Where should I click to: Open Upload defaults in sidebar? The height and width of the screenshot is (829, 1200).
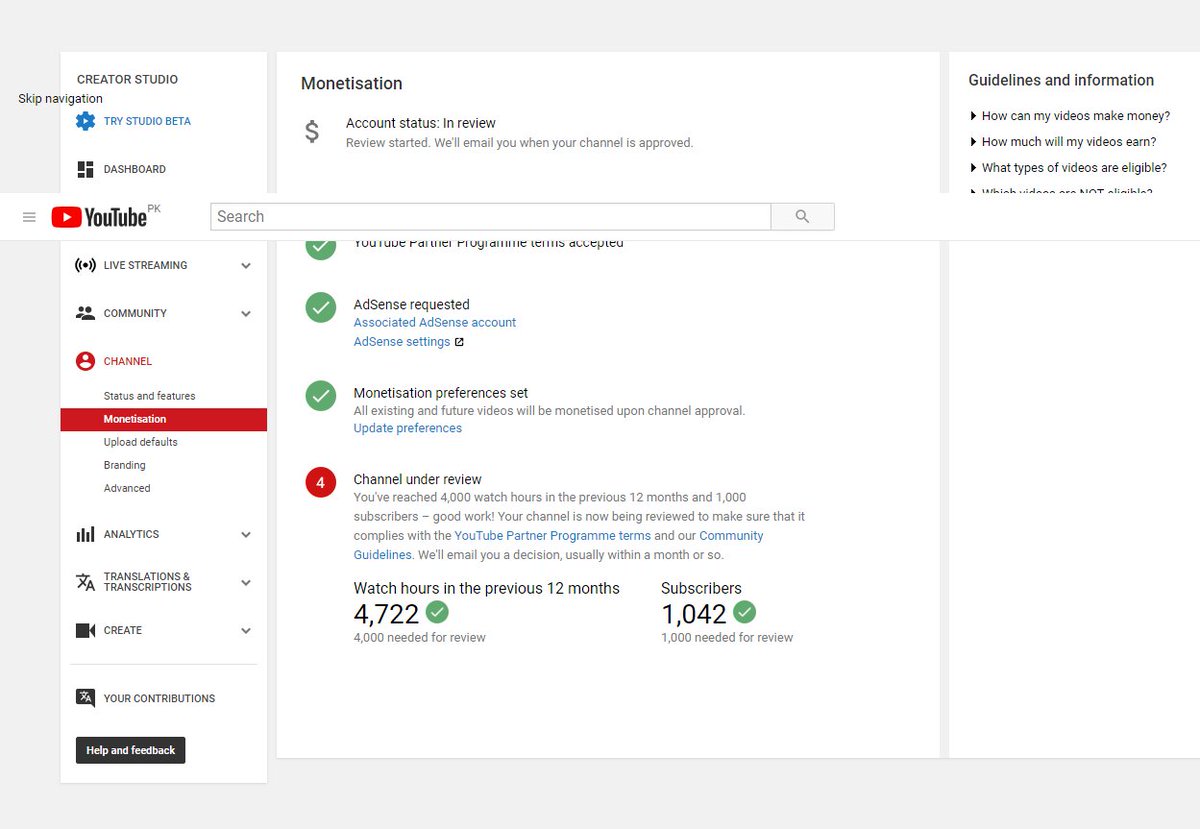pyautogui.click(x=141, y=442)
